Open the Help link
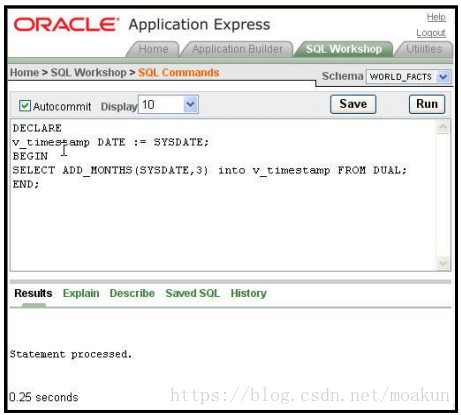Image resolution: width=461 pixels, height=415 pixels. click(436, 17)
